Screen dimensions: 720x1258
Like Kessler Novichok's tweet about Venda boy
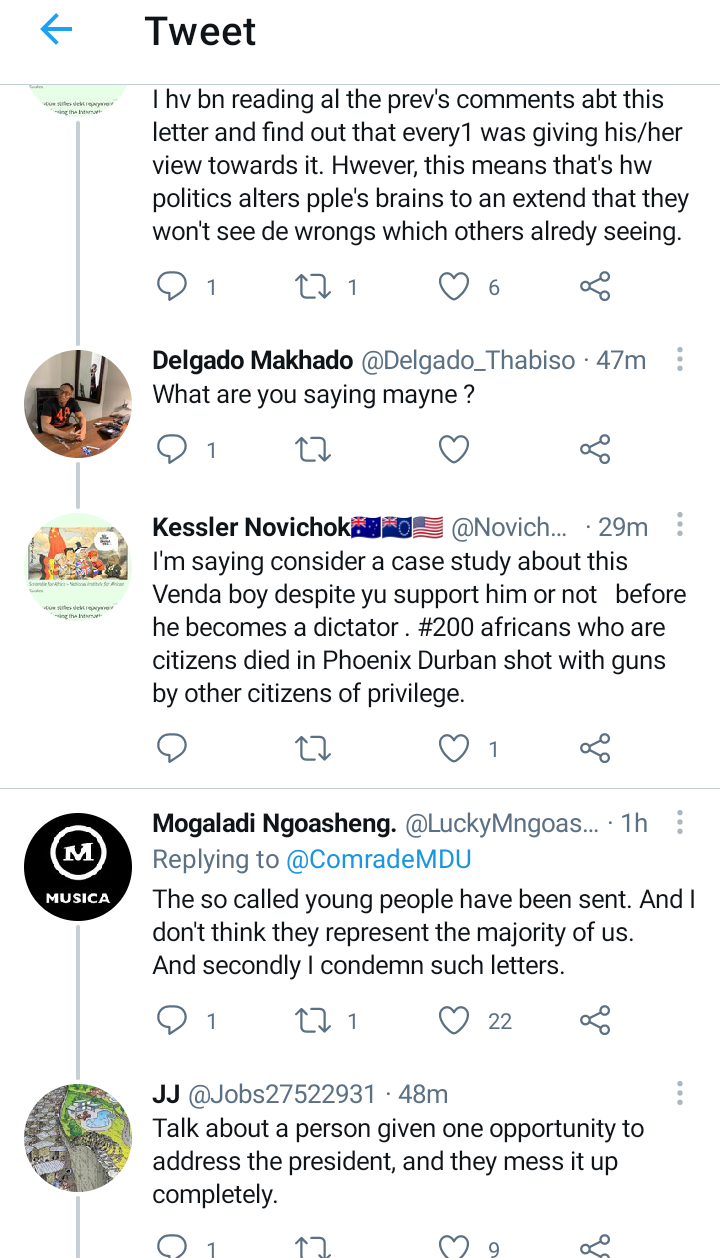click(454, 748)
